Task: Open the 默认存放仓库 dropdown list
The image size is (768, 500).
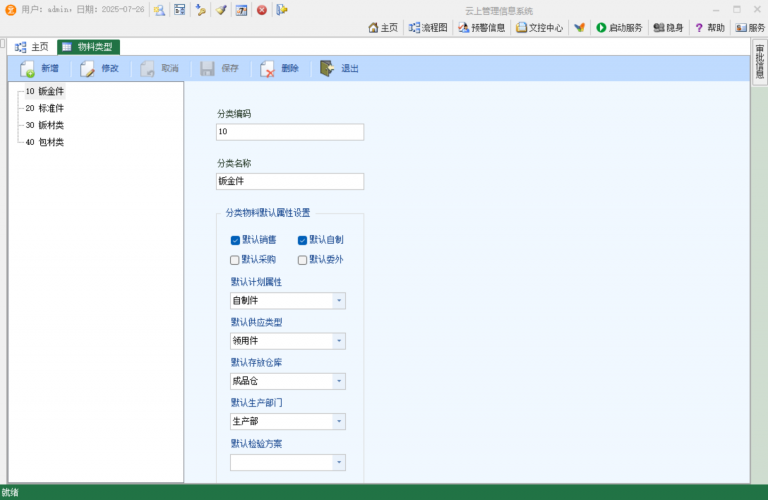Action: (339, 382)
